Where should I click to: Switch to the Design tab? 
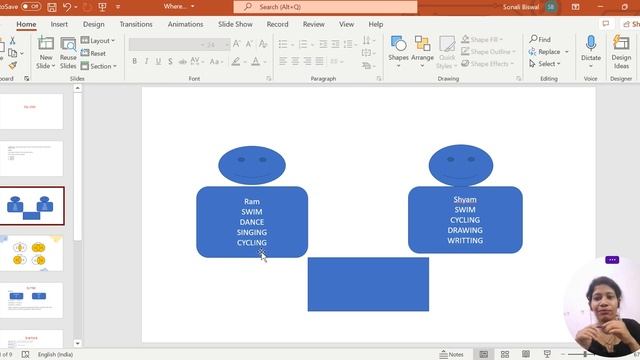pyautogui.click(x=93, y=24)
